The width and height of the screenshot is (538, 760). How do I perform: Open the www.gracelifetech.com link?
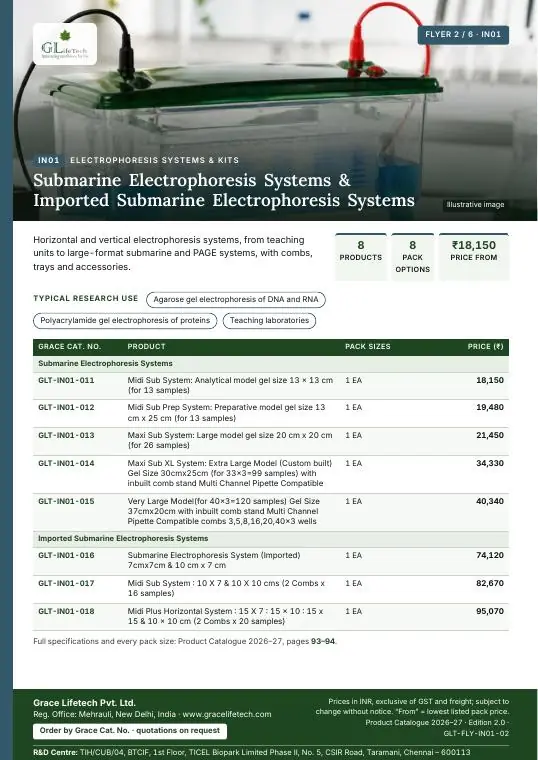click(x=227, y=714)
